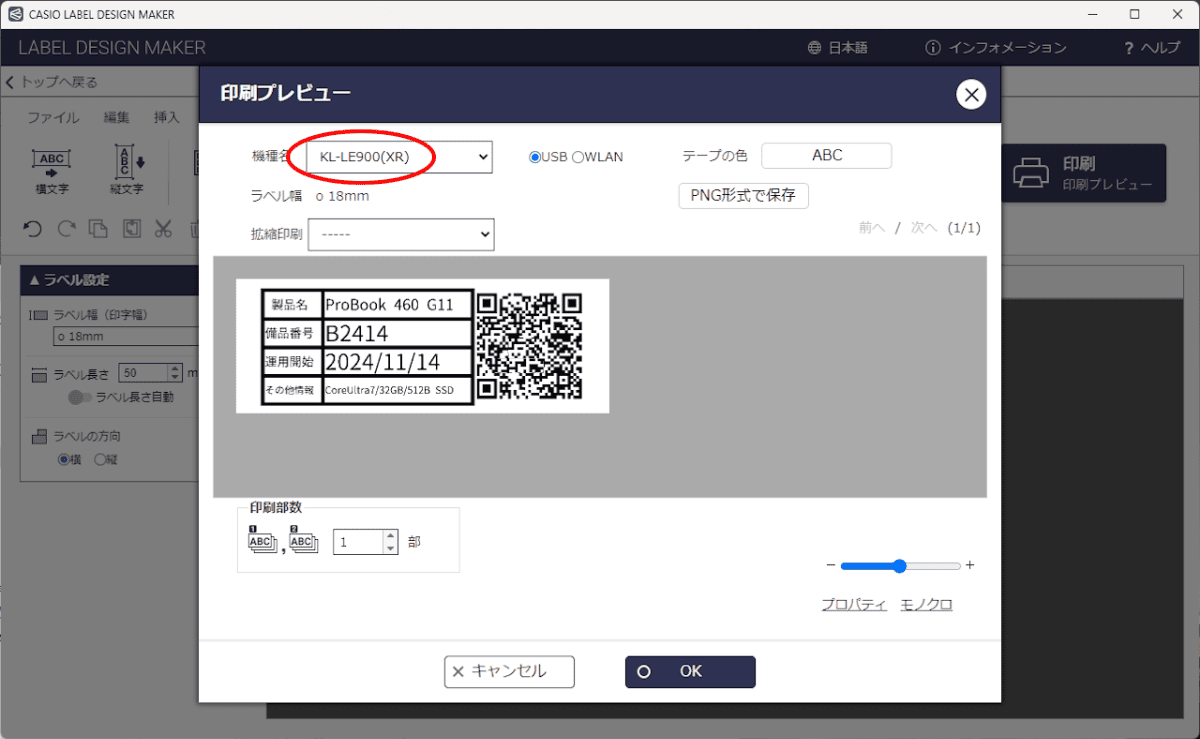This screenshot has height=739, width=1200.
Task: Open the ラベル幅 (印字幅) dropdown showing 18mm
Action: pos(126,337)
